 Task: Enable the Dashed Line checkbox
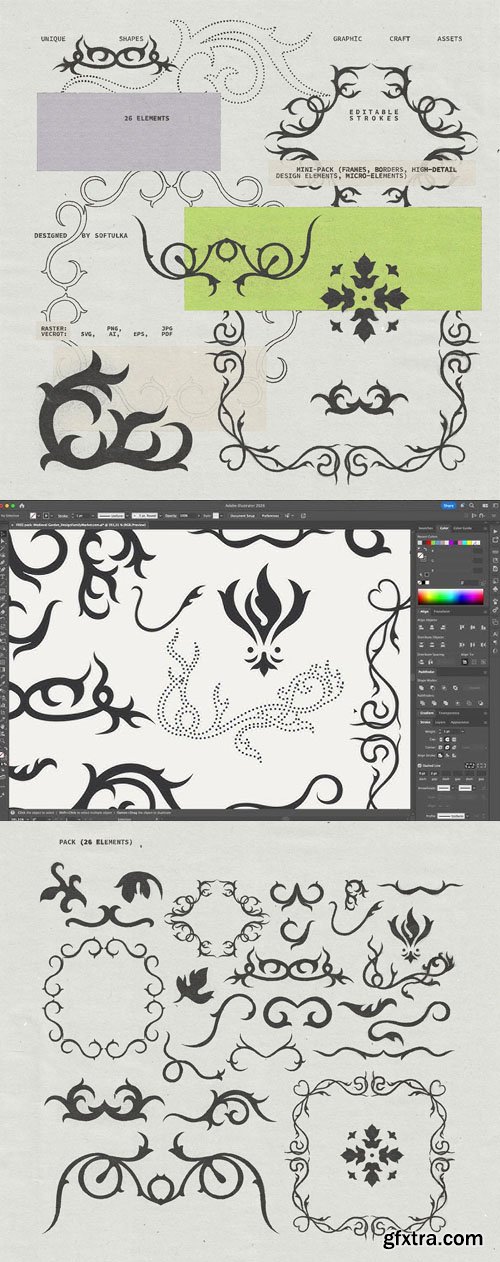[x=419, y=766]
